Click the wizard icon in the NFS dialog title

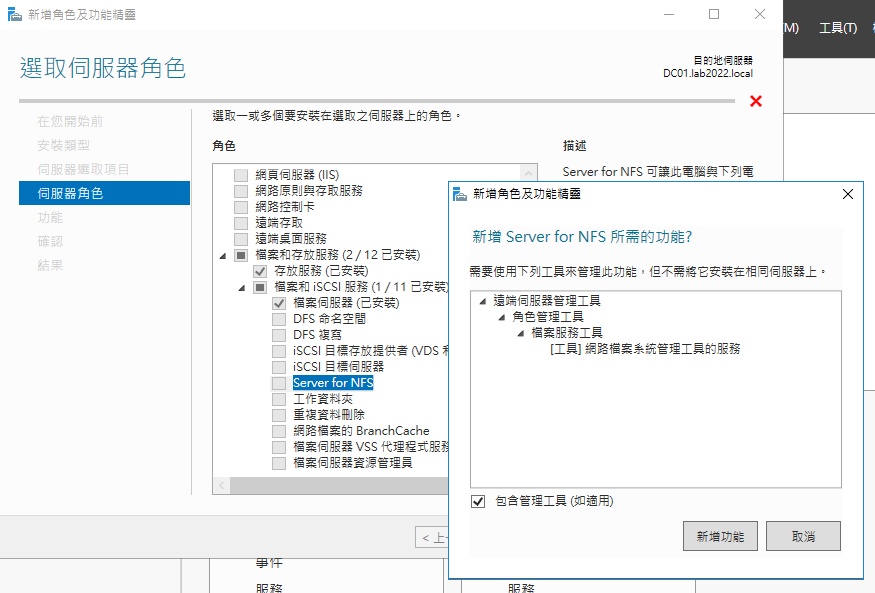coord(460,194)
